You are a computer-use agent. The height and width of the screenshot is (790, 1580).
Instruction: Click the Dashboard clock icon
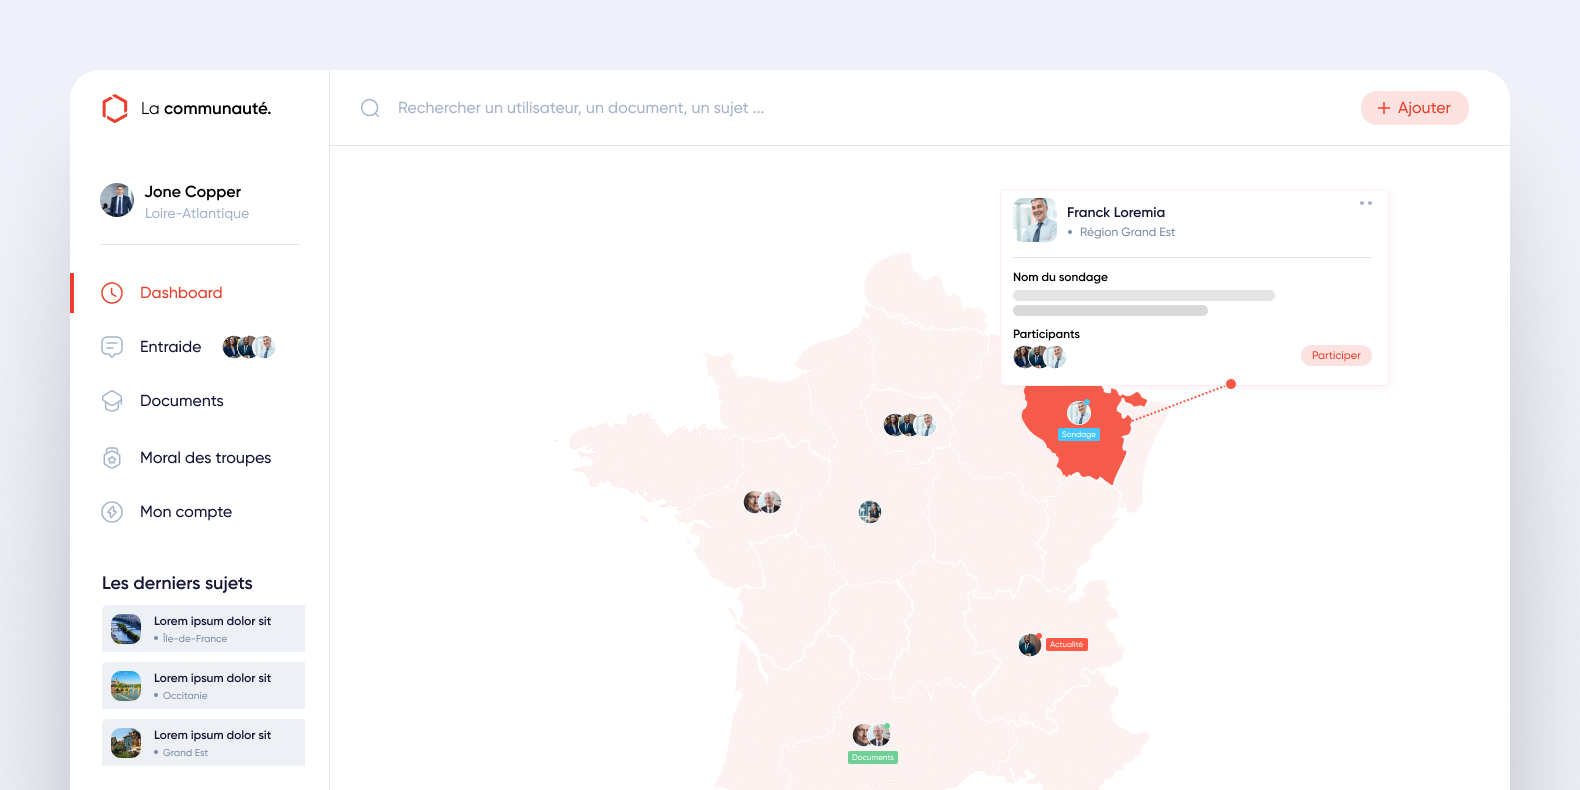112,293
